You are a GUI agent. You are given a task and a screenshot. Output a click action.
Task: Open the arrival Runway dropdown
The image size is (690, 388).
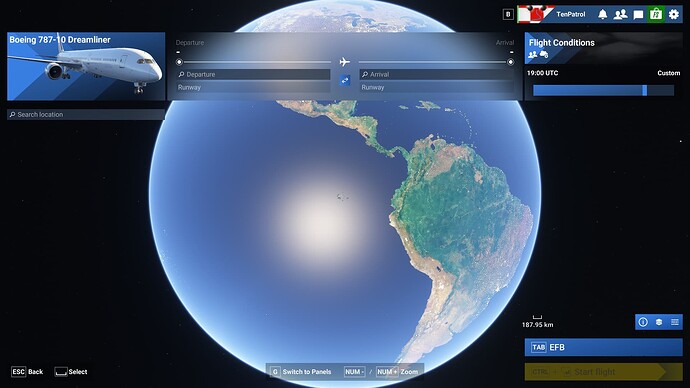tap(437, 88)
